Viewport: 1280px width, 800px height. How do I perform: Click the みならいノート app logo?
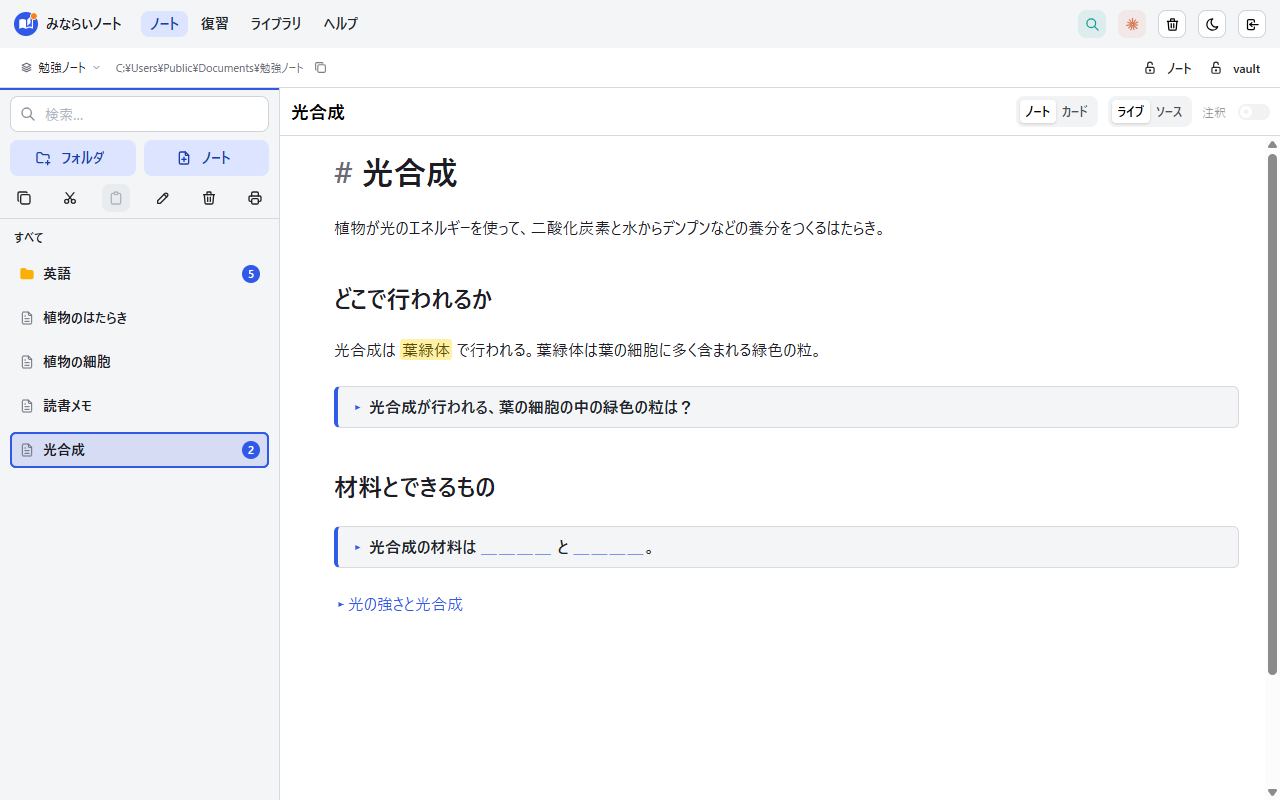(x=26, y=24)
